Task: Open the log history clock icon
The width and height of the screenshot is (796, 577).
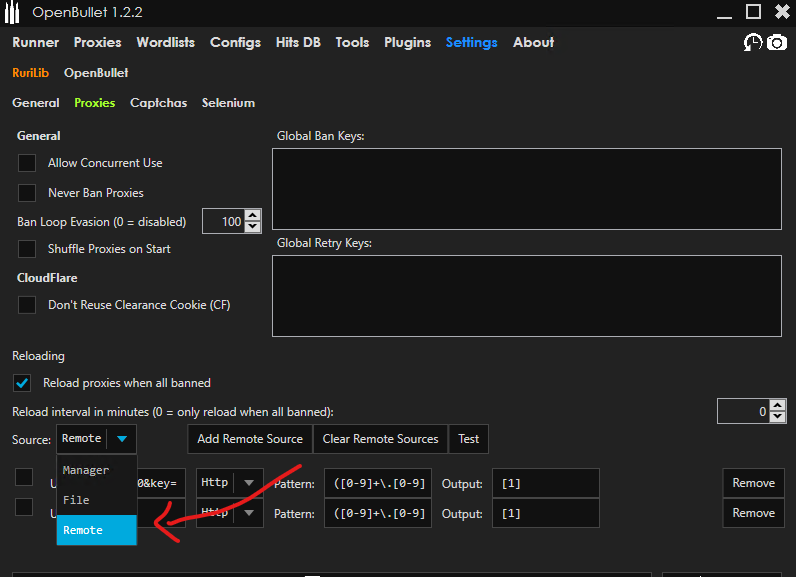Action: (x=752, y=43)
